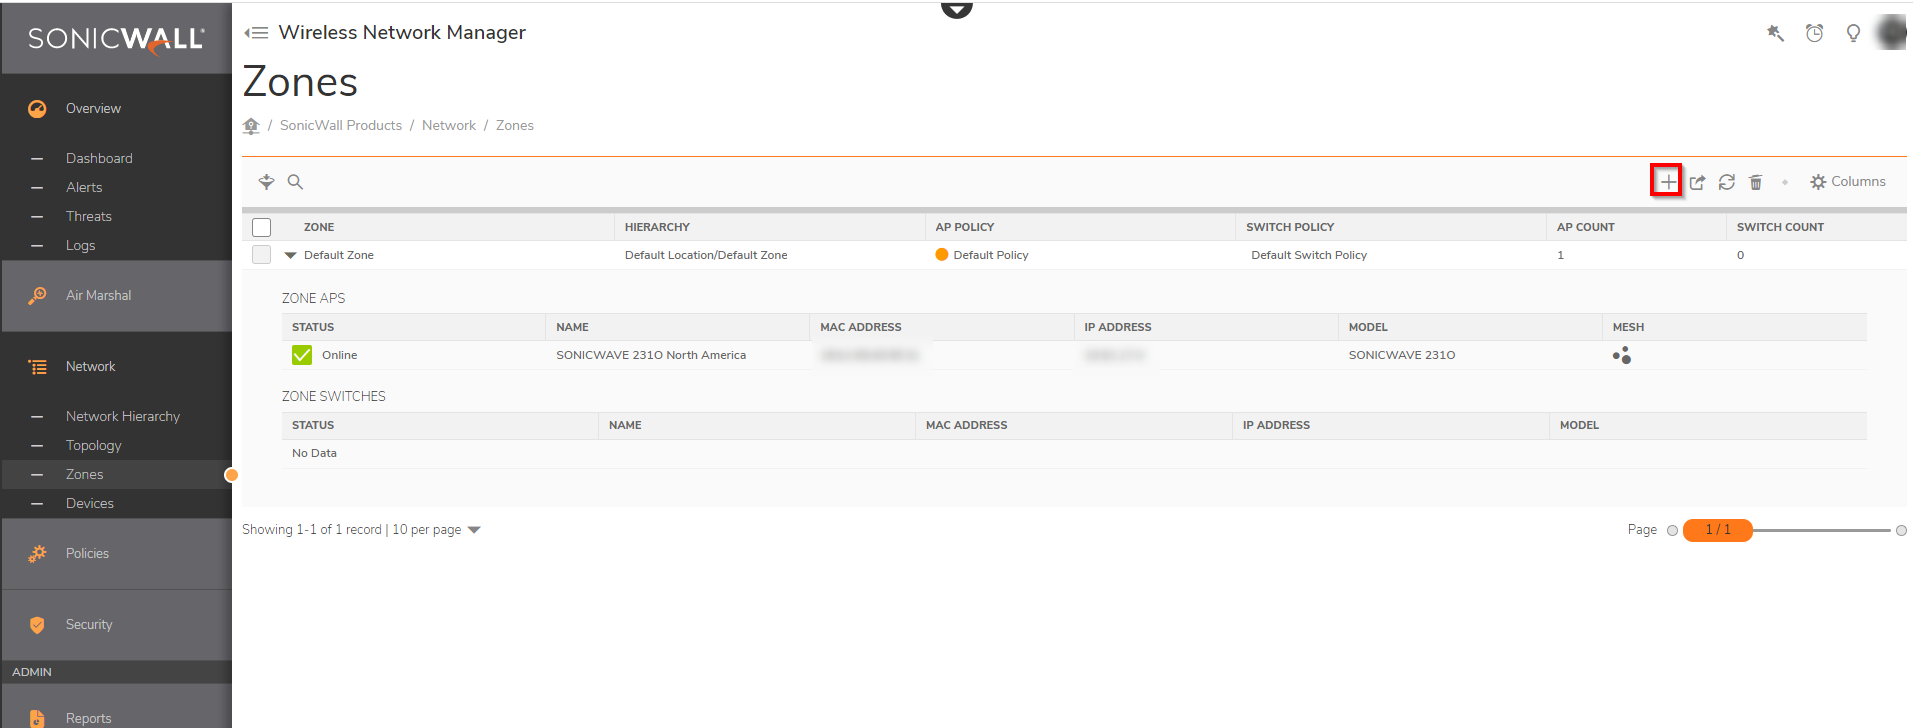Refresh the zones table
This screenshot has height=728, width=1913.
coord(1726,182)
